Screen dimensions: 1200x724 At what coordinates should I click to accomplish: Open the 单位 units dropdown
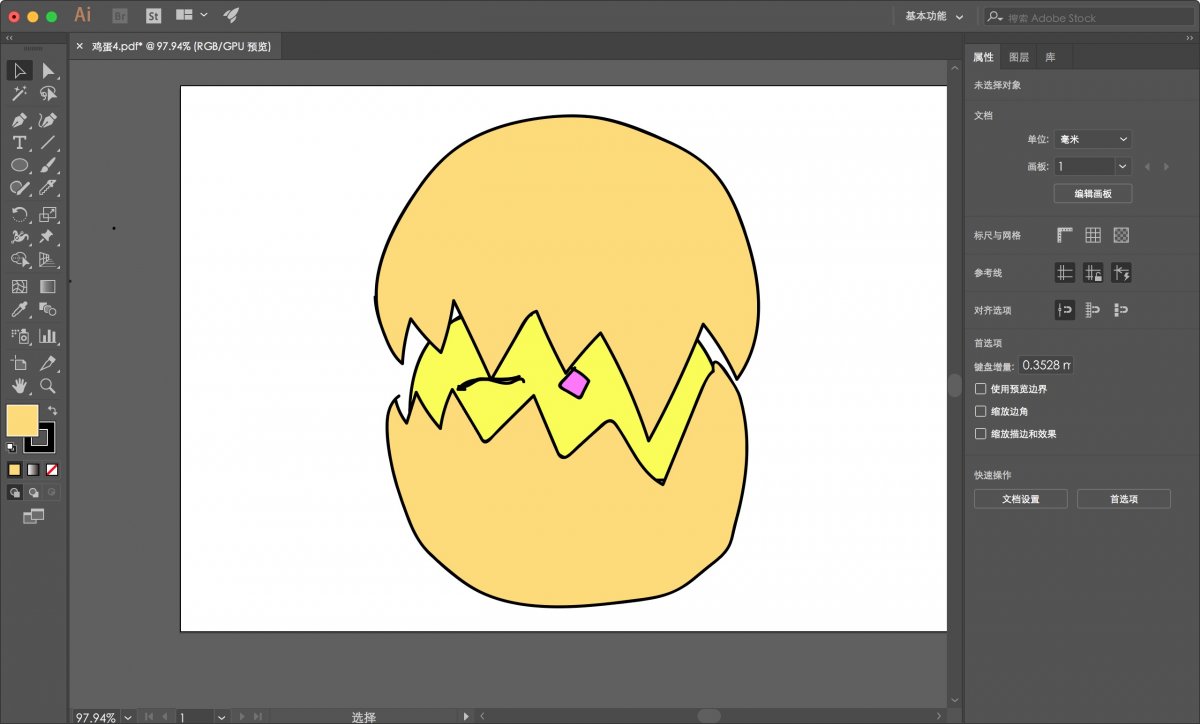point(1092,139)
